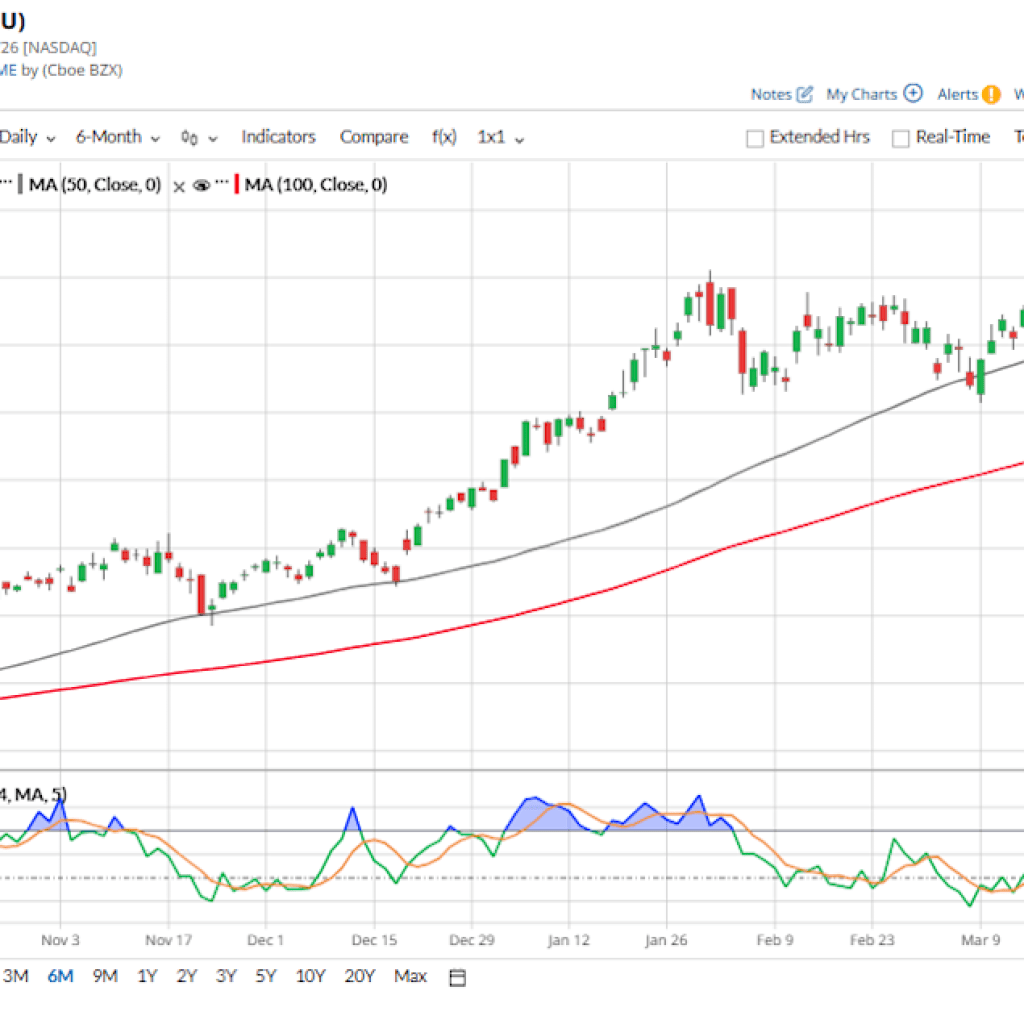Click the Notes edit icon
The height and width of the screenshot is (1024, 1024).
pos(804,94)
